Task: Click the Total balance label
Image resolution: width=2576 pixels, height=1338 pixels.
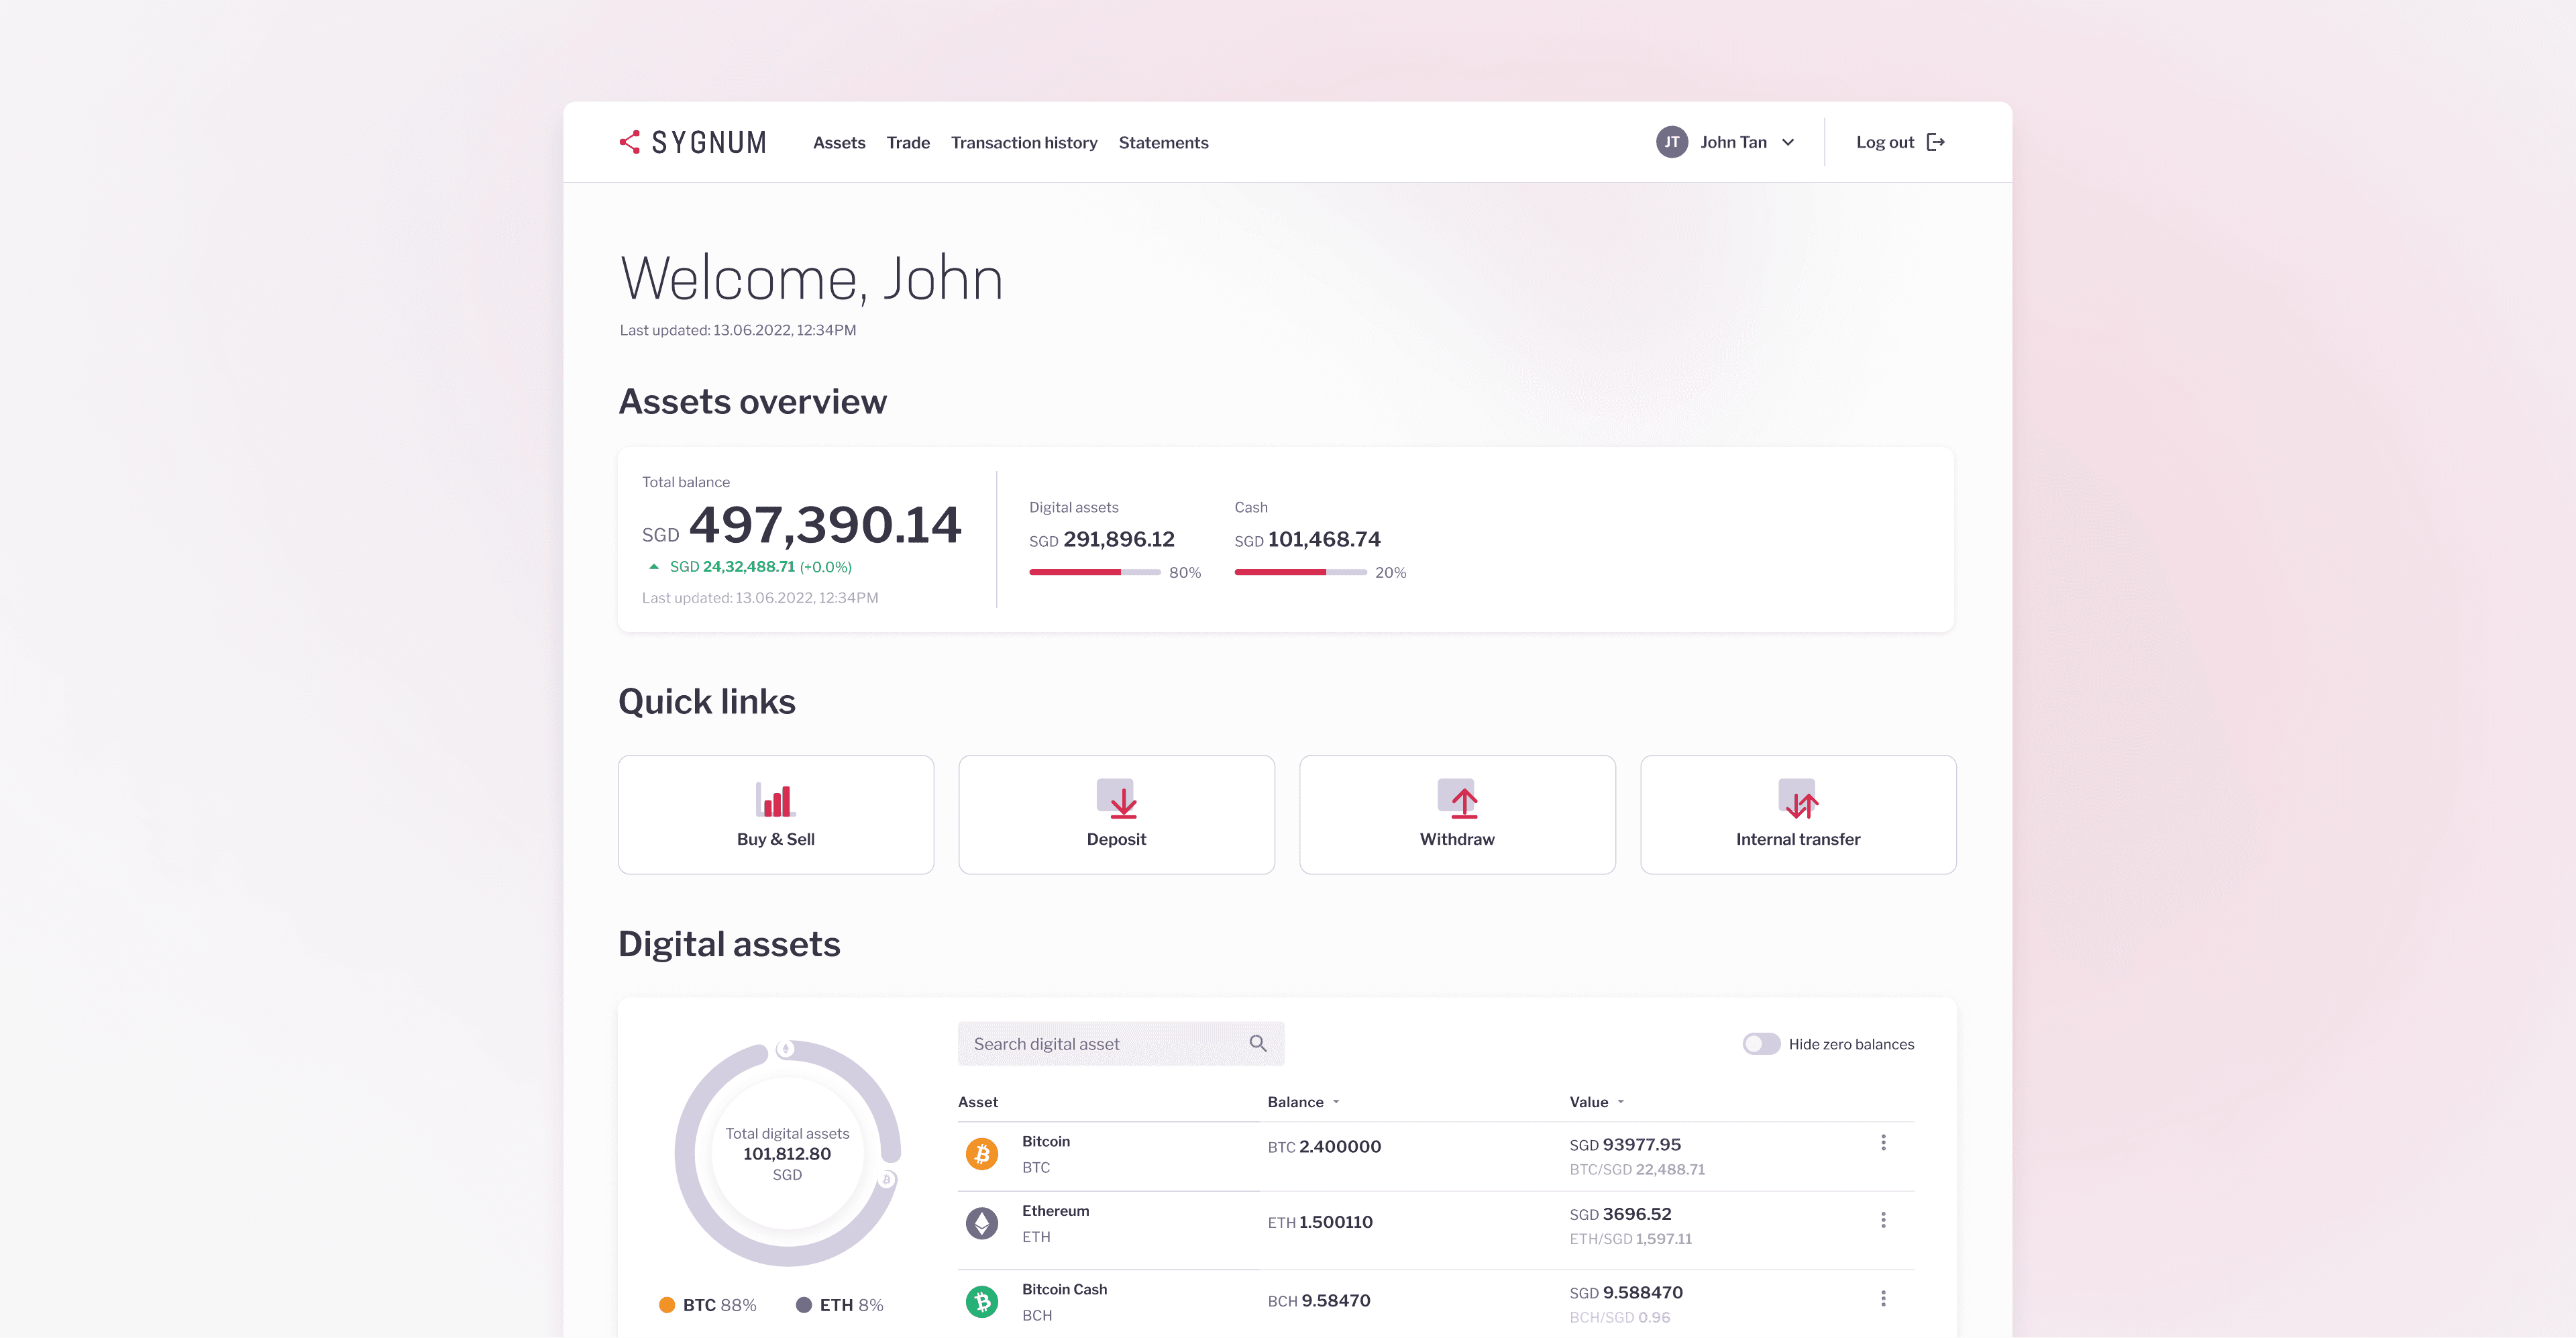Action: (686, 482)
